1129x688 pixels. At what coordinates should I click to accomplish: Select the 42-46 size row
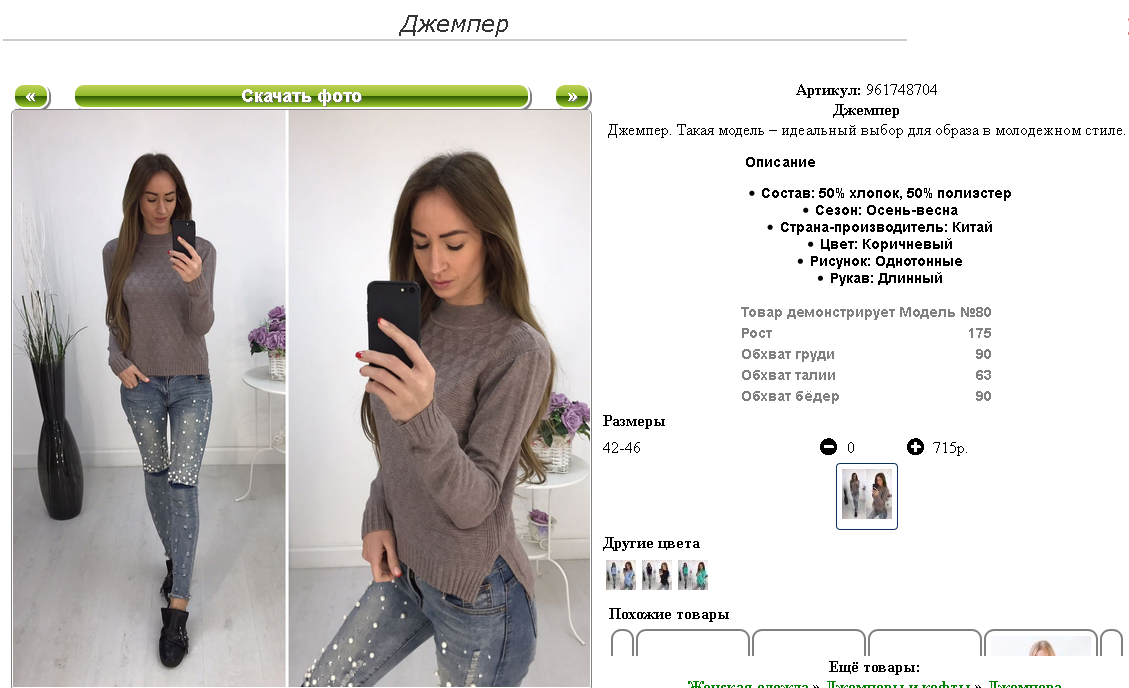tap(786, 448)
